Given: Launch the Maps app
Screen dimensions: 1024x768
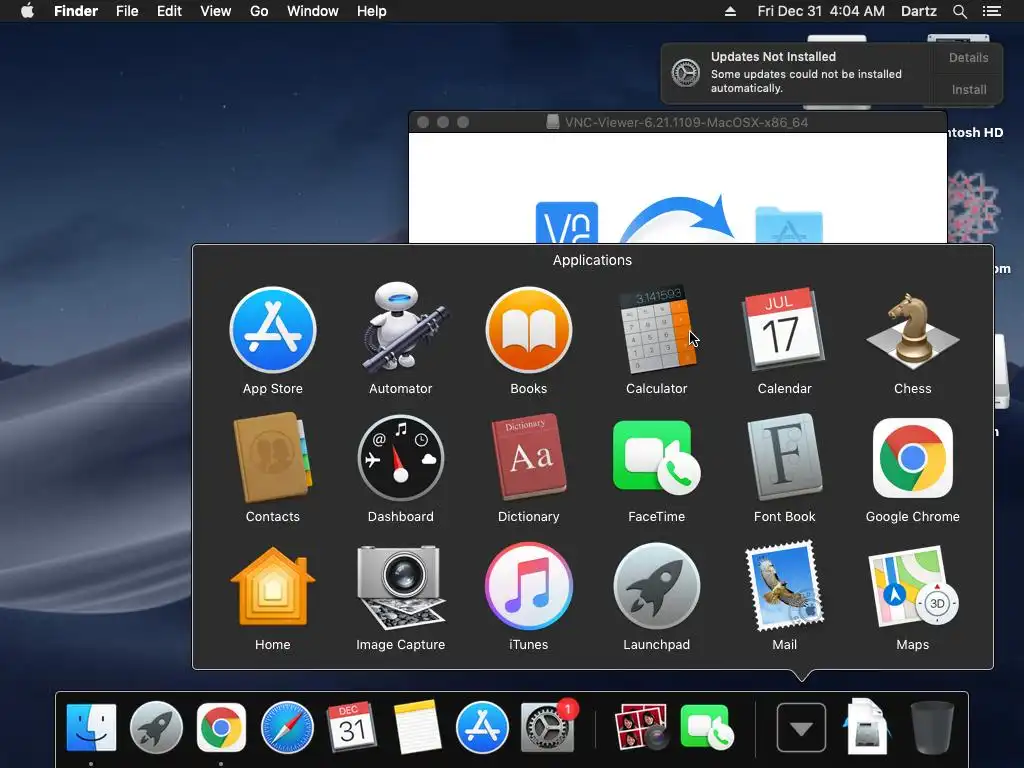Looking at the screenshot, I should [x=912, y=586].
